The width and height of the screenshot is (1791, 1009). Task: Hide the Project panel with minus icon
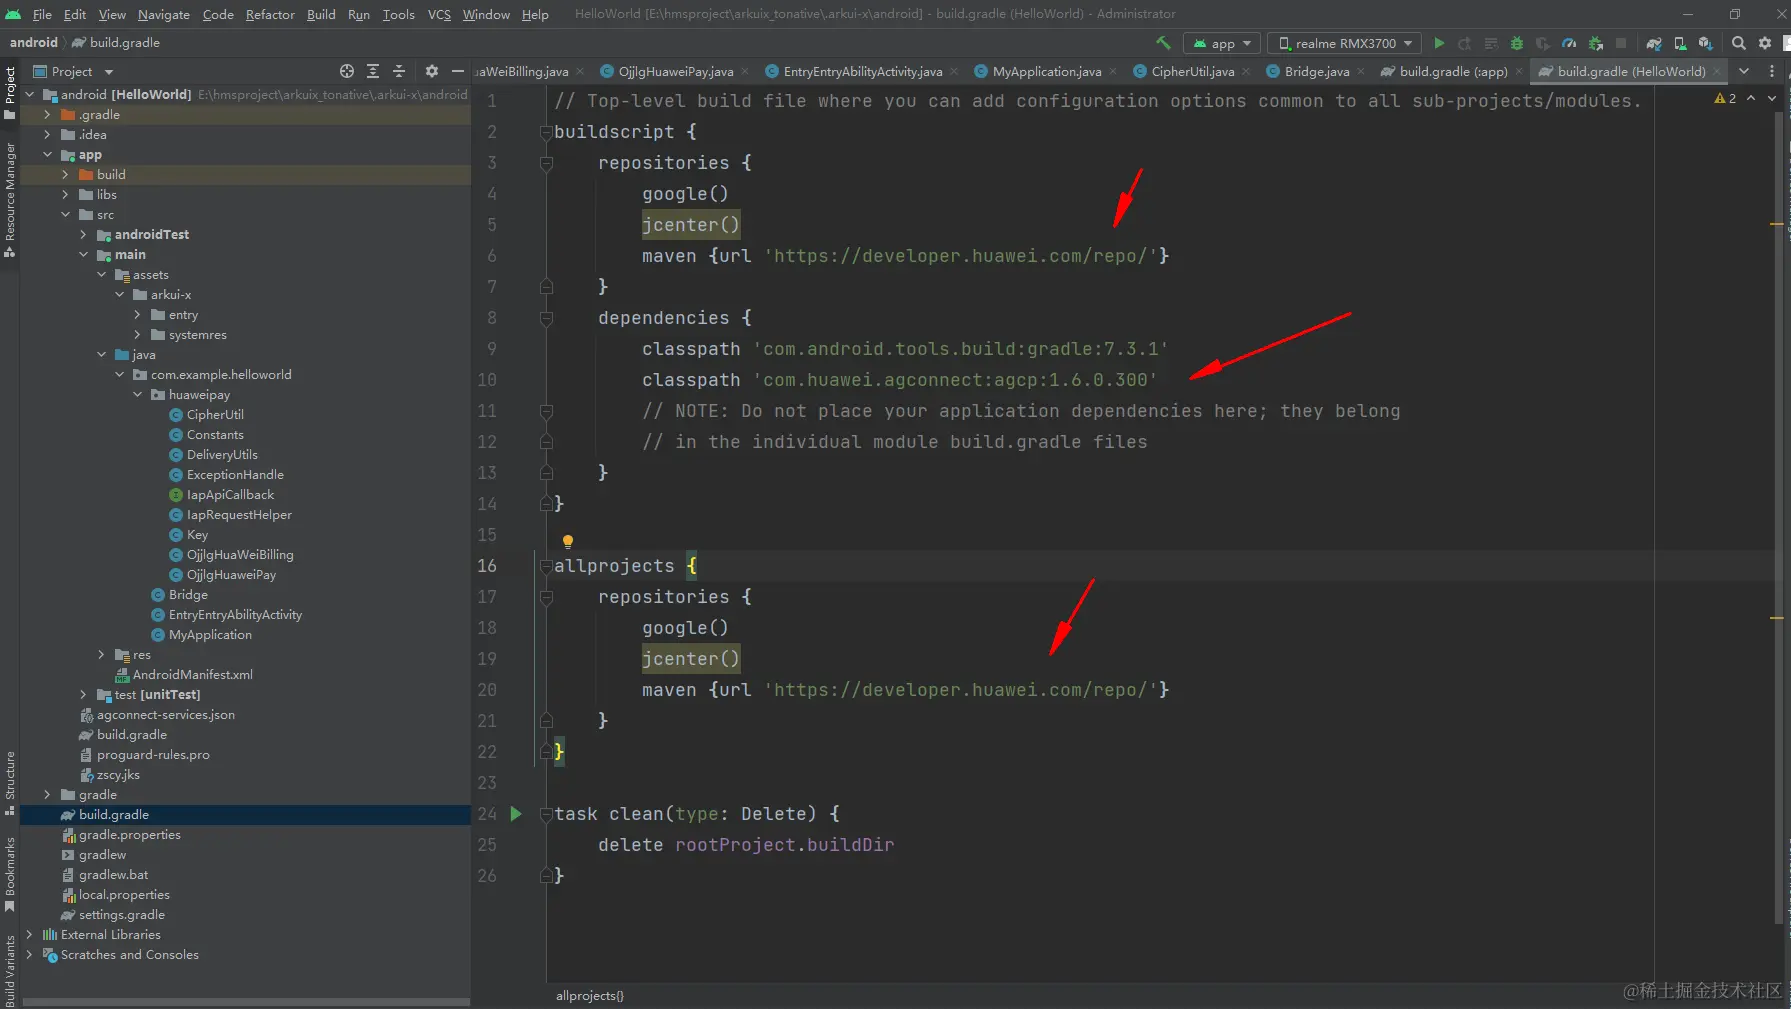pos(458,71)
